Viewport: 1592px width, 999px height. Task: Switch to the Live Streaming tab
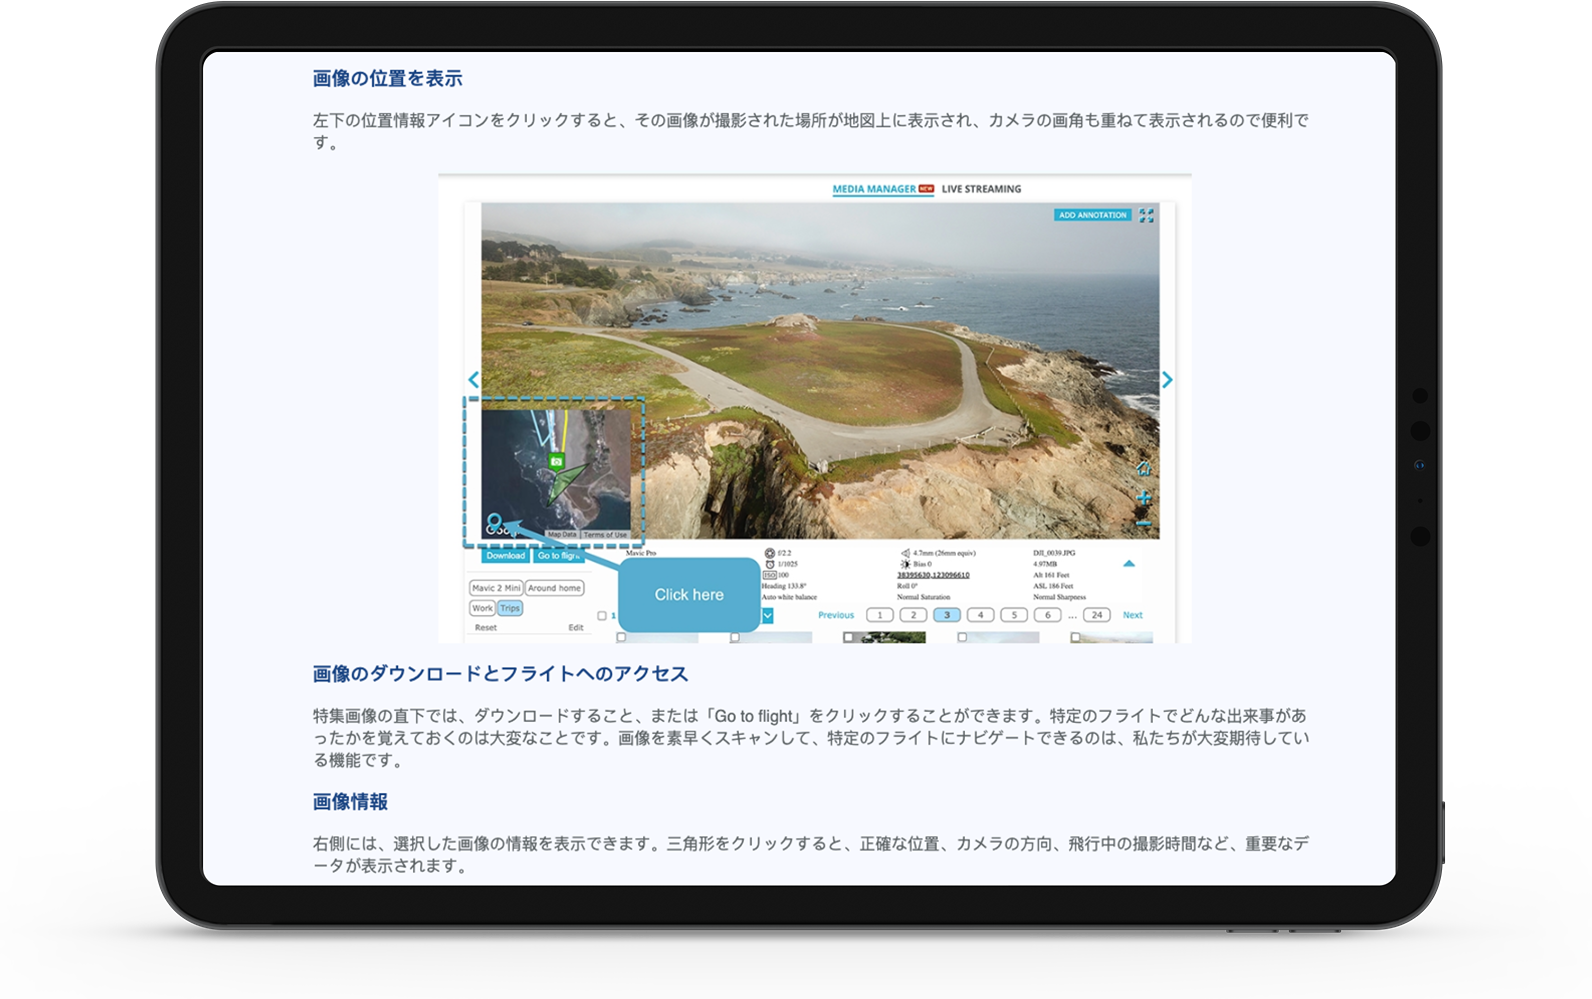coord(981,189)
